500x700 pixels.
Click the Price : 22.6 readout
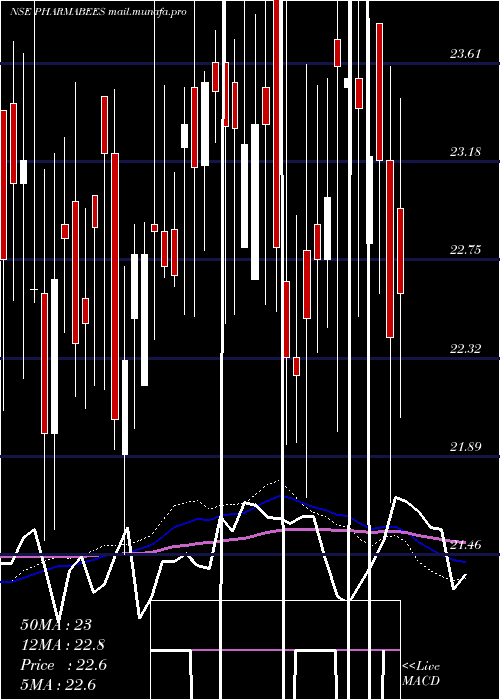click(x=63, y=665)
